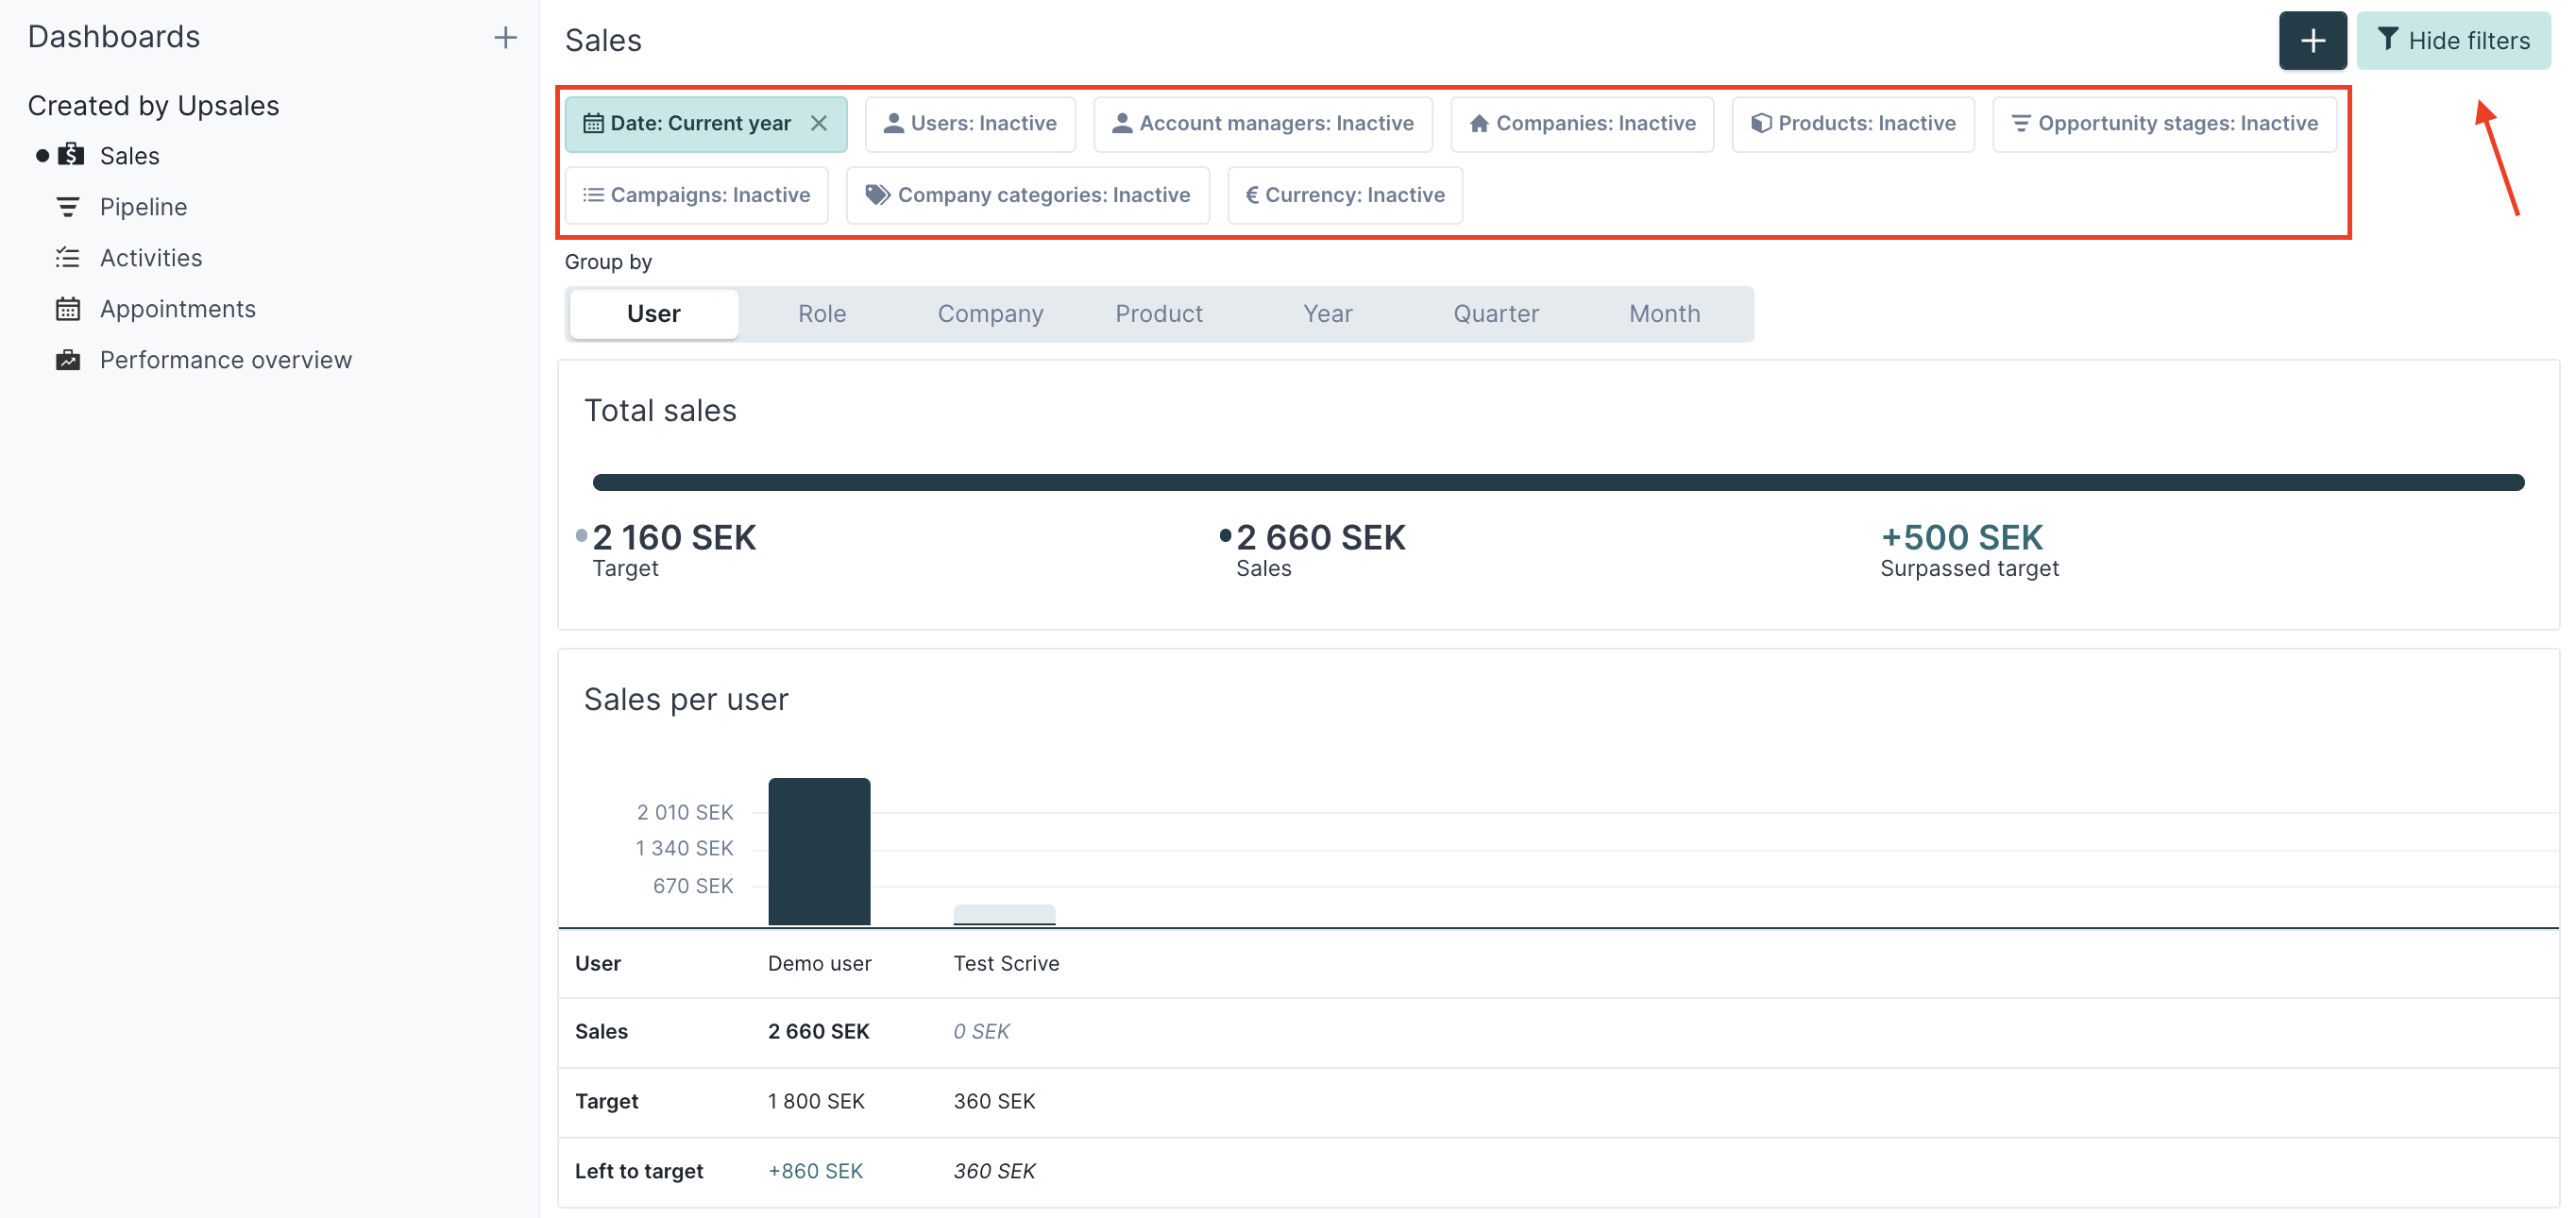Click the Test Scrive column header
Image resolution: width=2576 pixels, height=1218 pixels.
click(x=1006, y=963)
